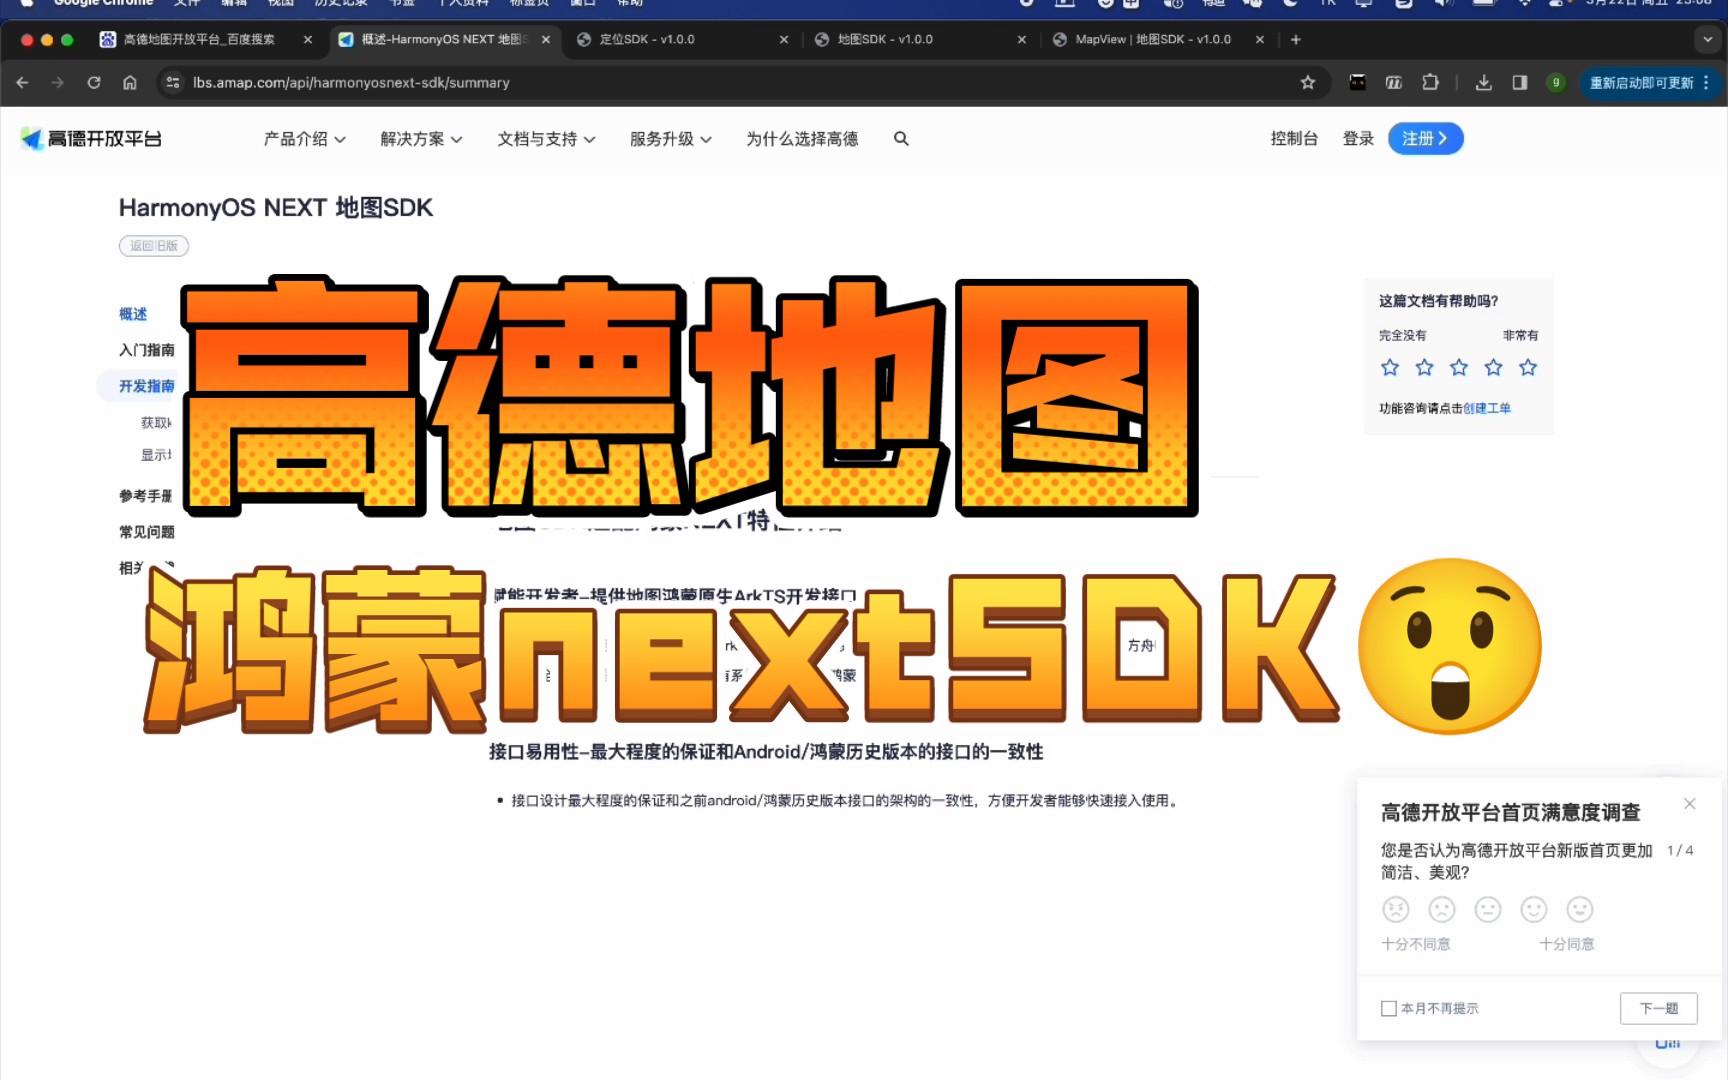The image size is (1728, 1080).
Task: Open the black cat extension icon
Action: [1358, 83]
